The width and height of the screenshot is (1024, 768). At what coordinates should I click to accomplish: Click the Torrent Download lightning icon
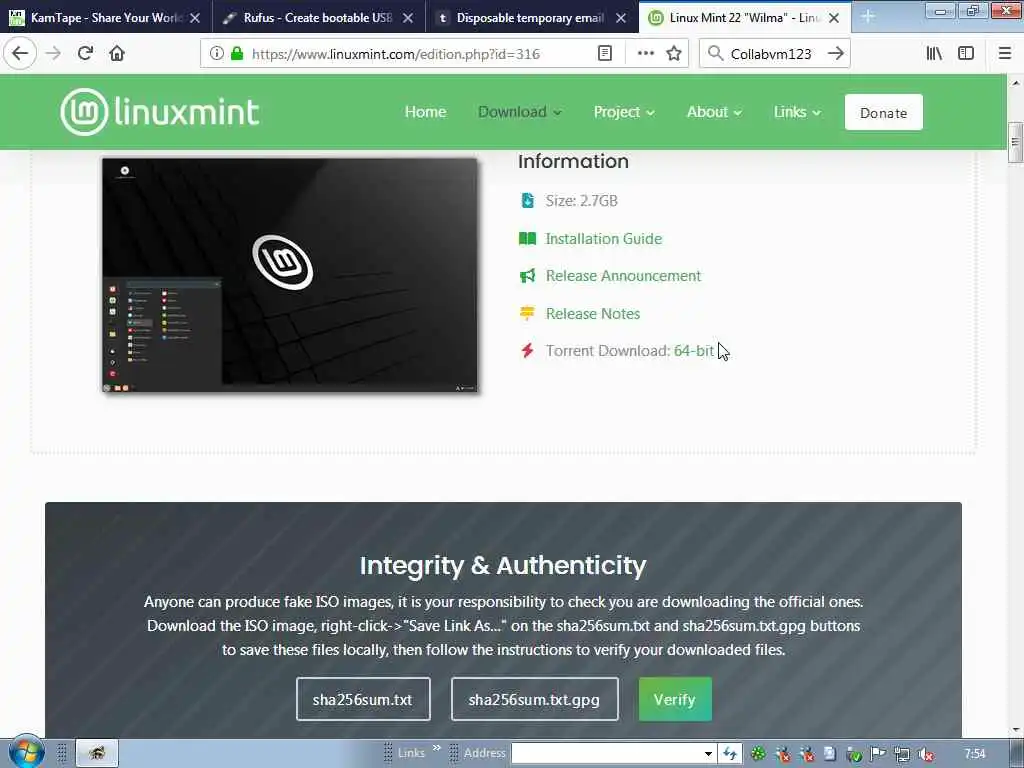point(527,351)
